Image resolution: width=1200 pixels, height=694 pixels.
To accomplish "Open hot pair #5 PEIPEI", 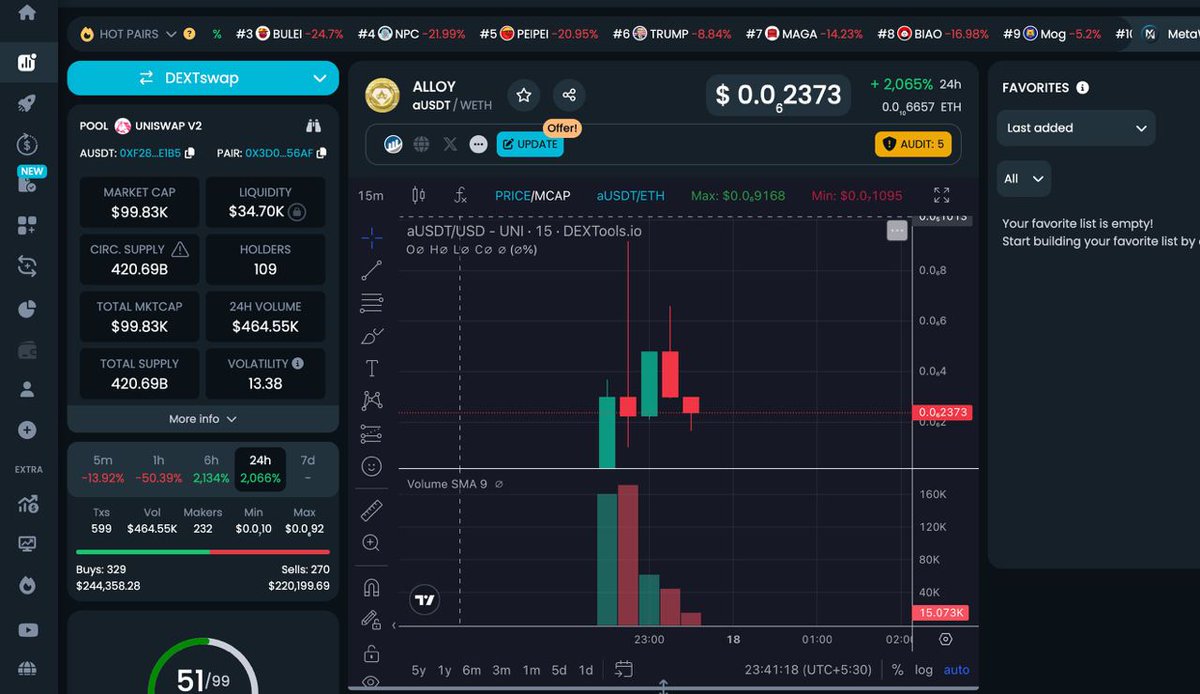I will tap(538, 34).
